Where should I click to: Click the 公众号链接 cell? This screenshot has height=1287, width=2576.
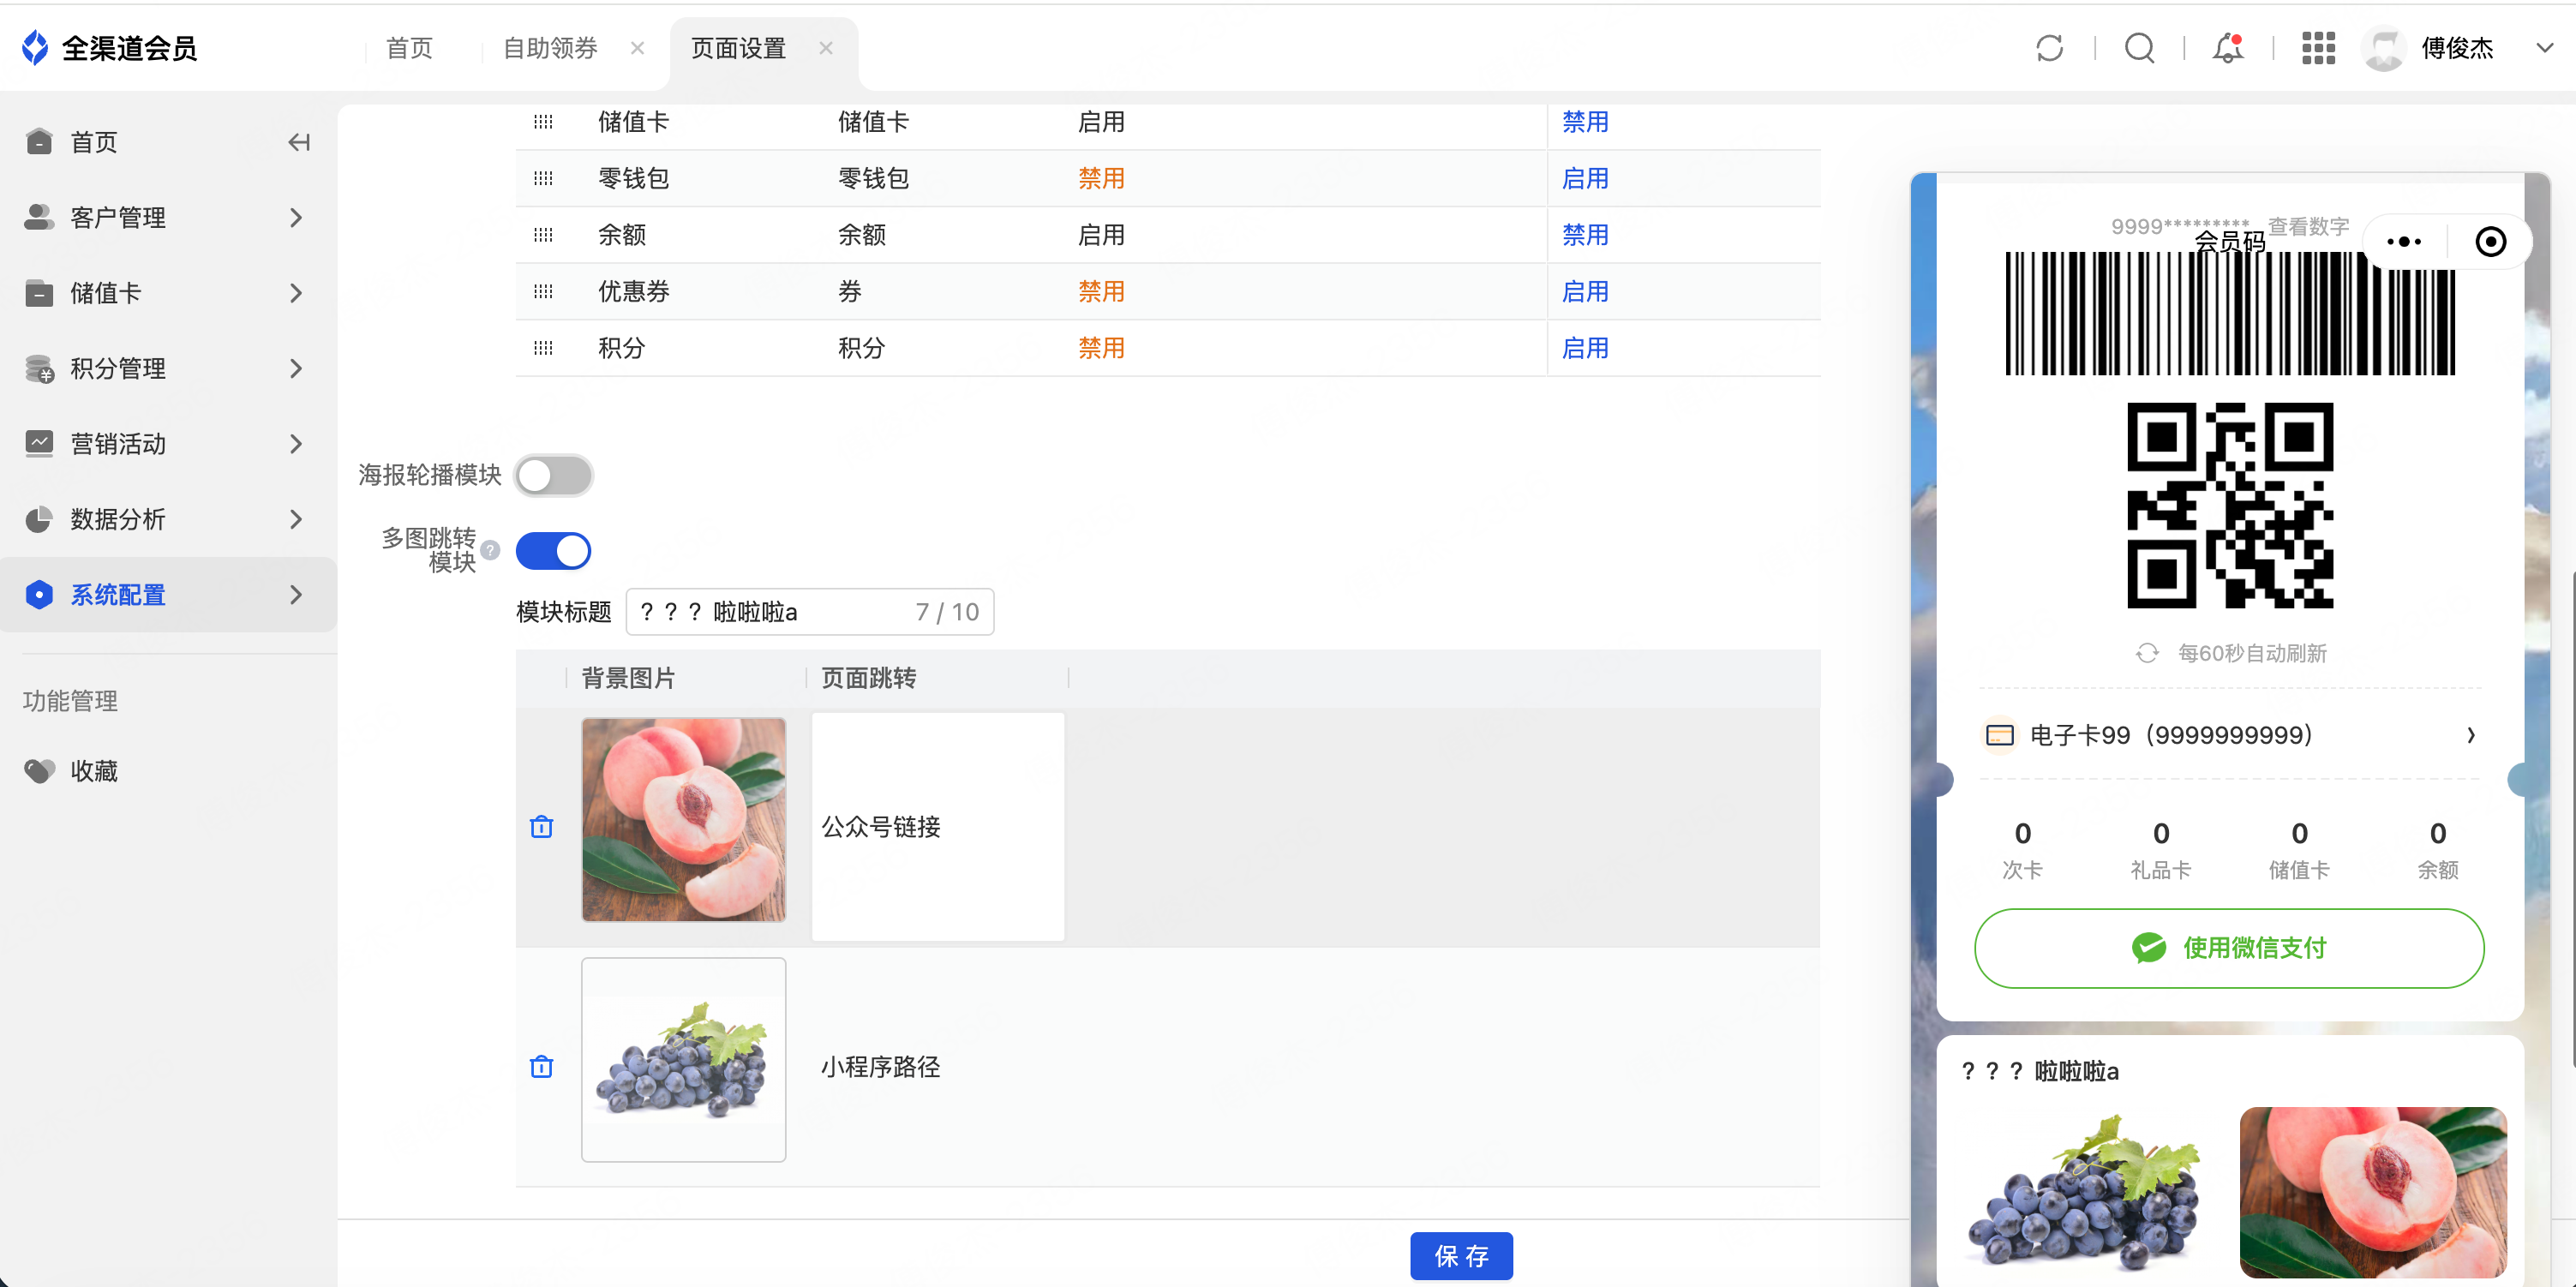[938, 826]
